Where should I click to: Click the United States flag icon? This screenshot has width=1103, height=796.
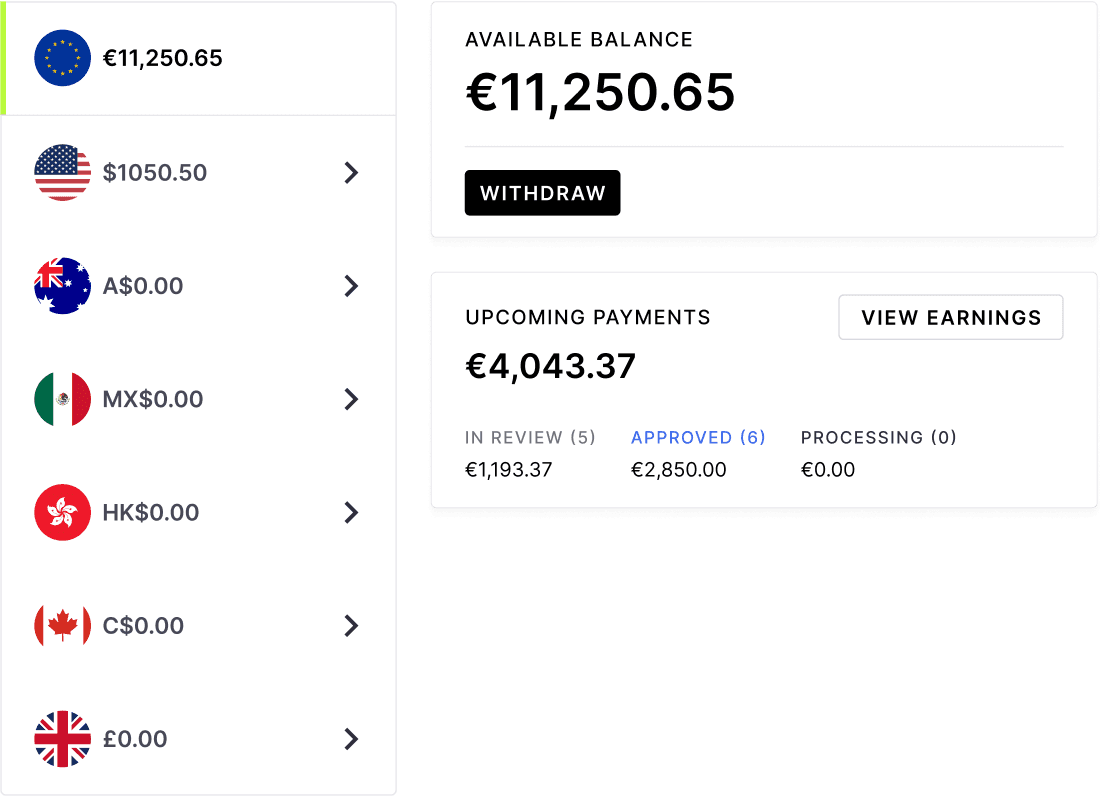click(63, 172)
